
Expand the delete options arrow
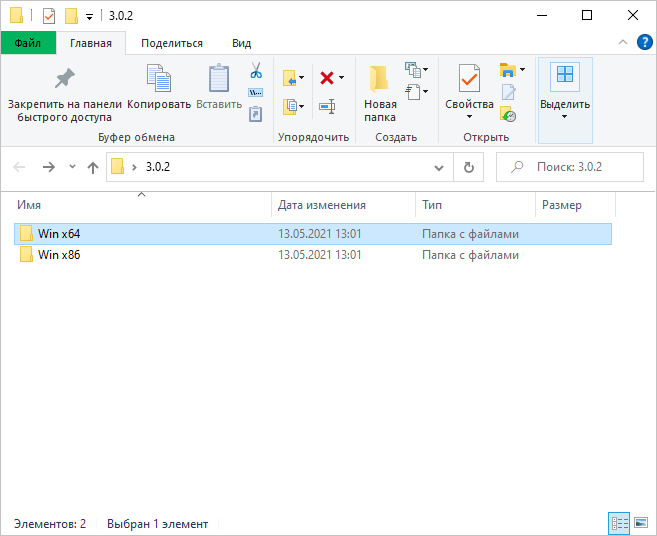coord(341,78)
